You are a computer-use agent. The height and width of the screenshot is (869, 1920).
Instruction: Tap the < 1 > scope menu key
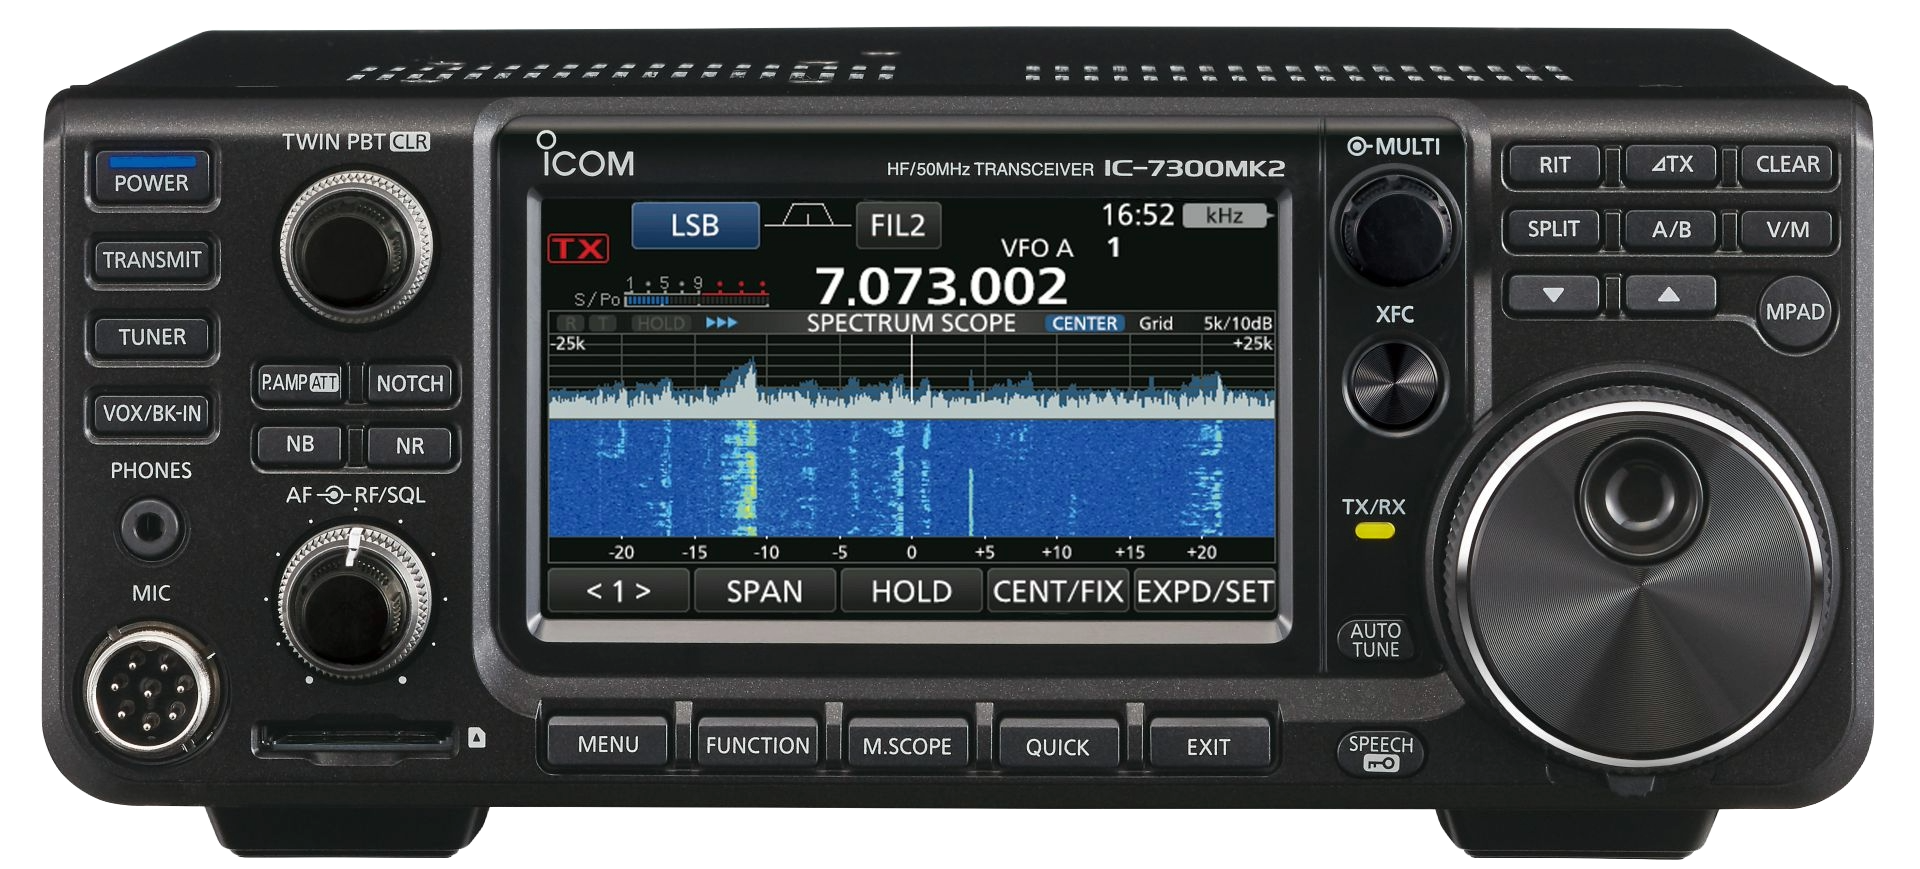point(618,591)
